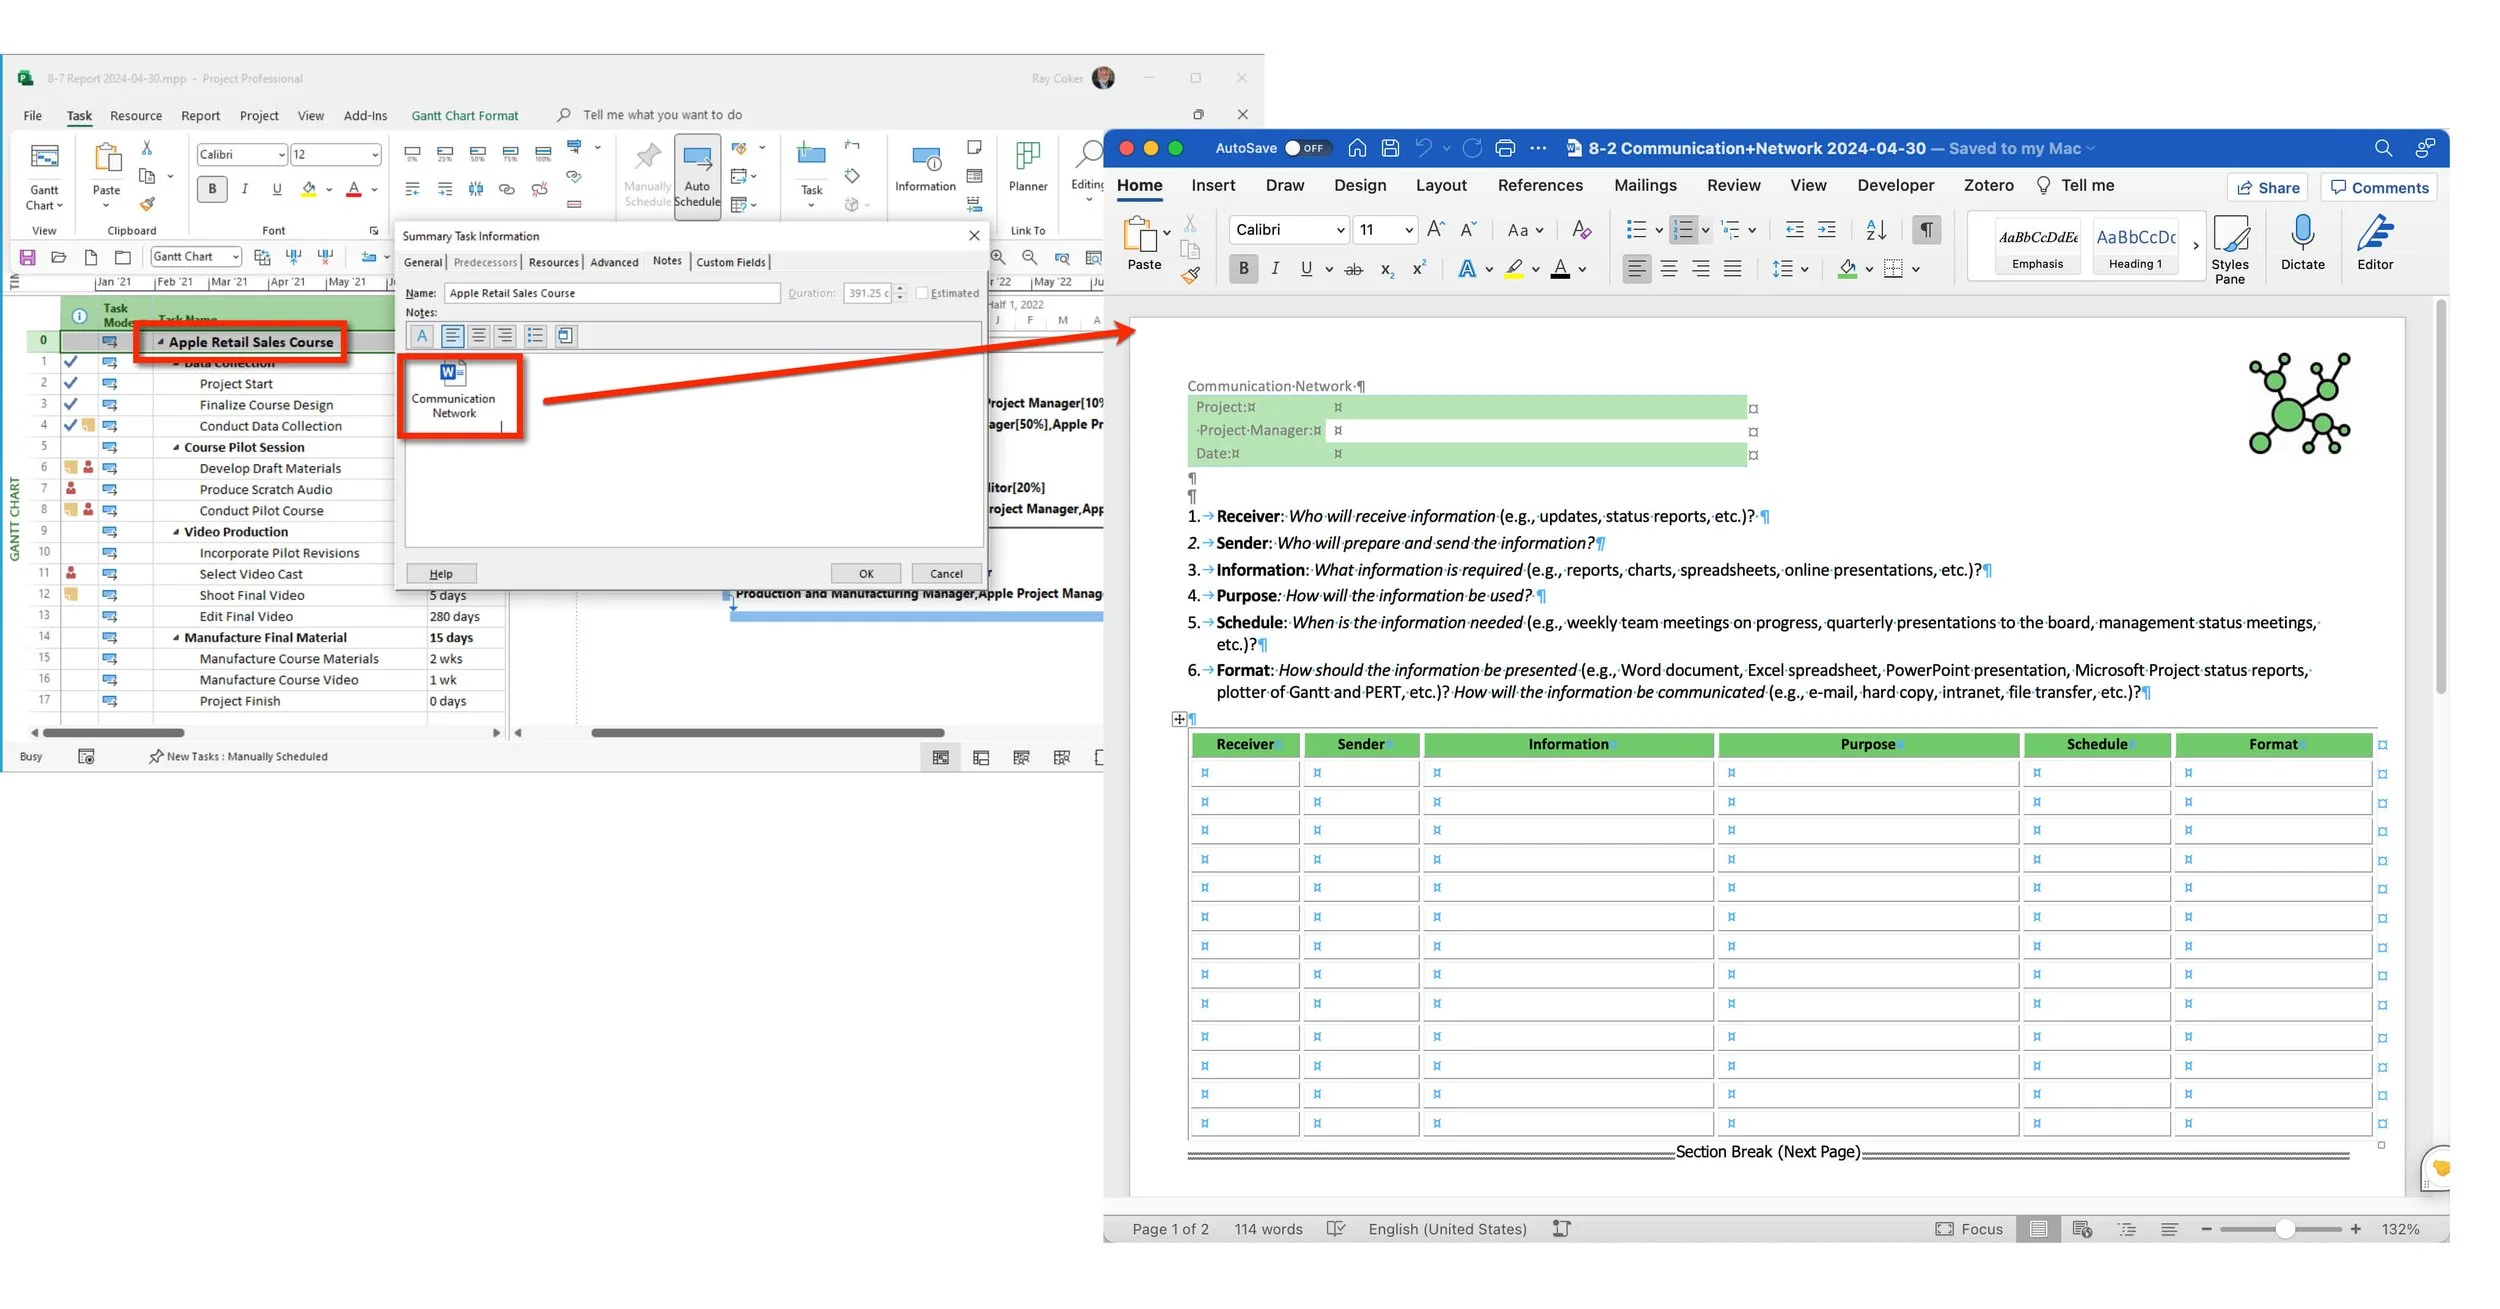Collapse the Course Pilot Session summary task
The width and height of the screenshot is (2500, 1309).
click(176, 447)
